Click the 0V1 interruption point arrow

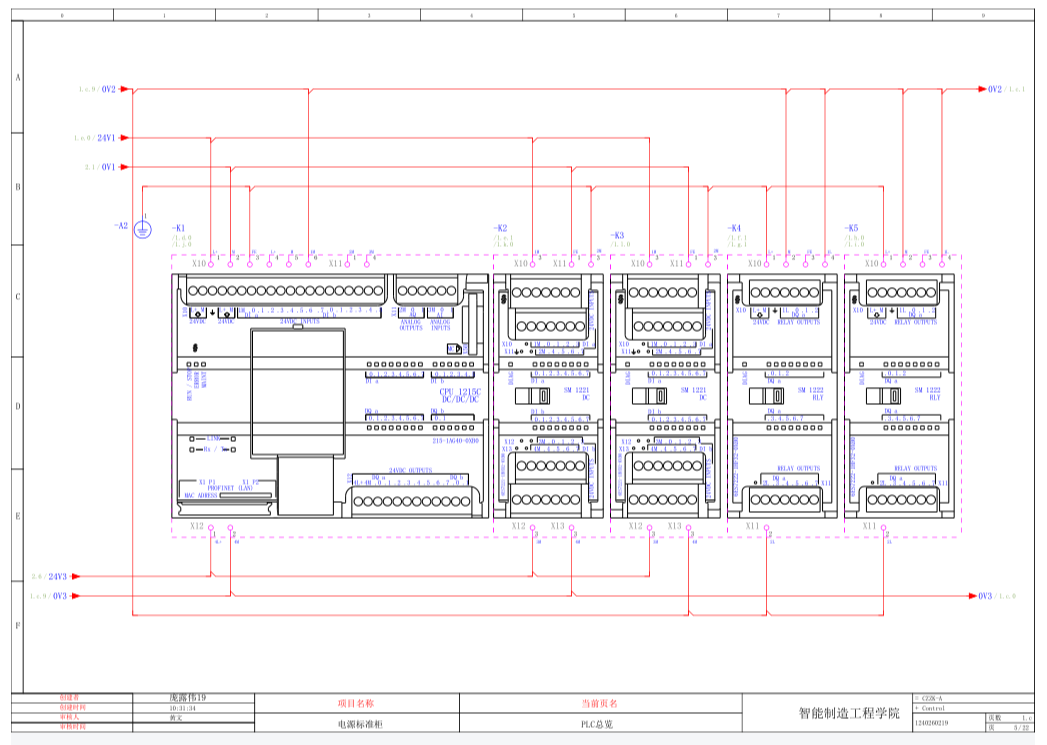click(x=124, y=167)
